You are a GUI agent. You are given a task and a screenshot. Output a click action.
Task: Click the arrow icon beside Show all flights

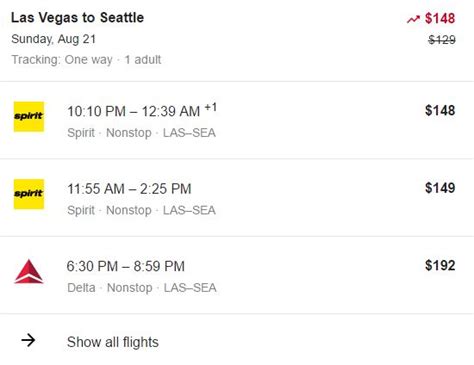coord(28,340)
